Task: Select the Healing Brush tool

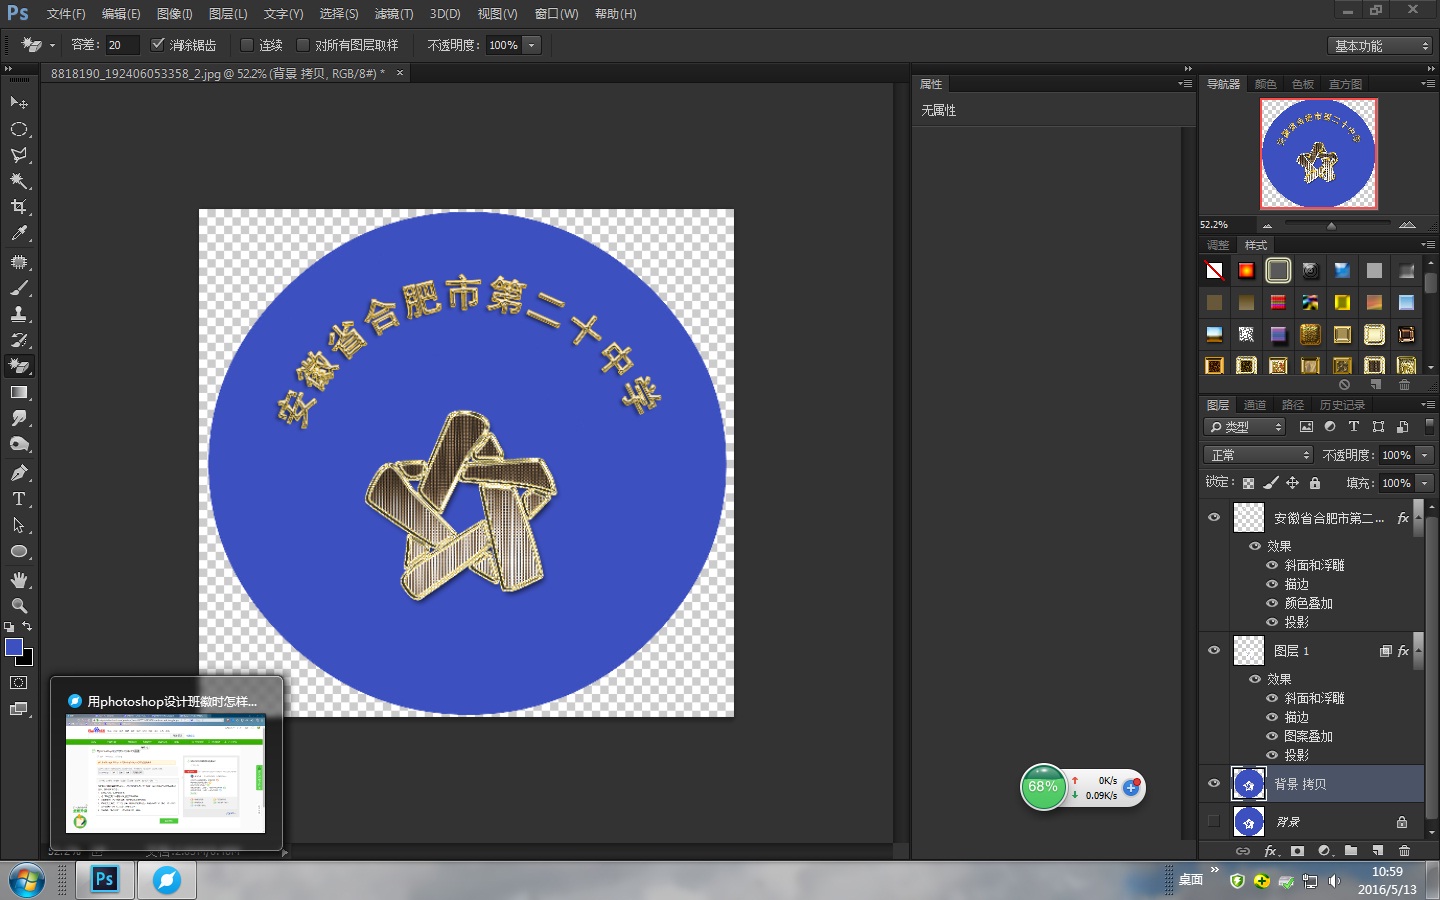Action: point(19,262)
